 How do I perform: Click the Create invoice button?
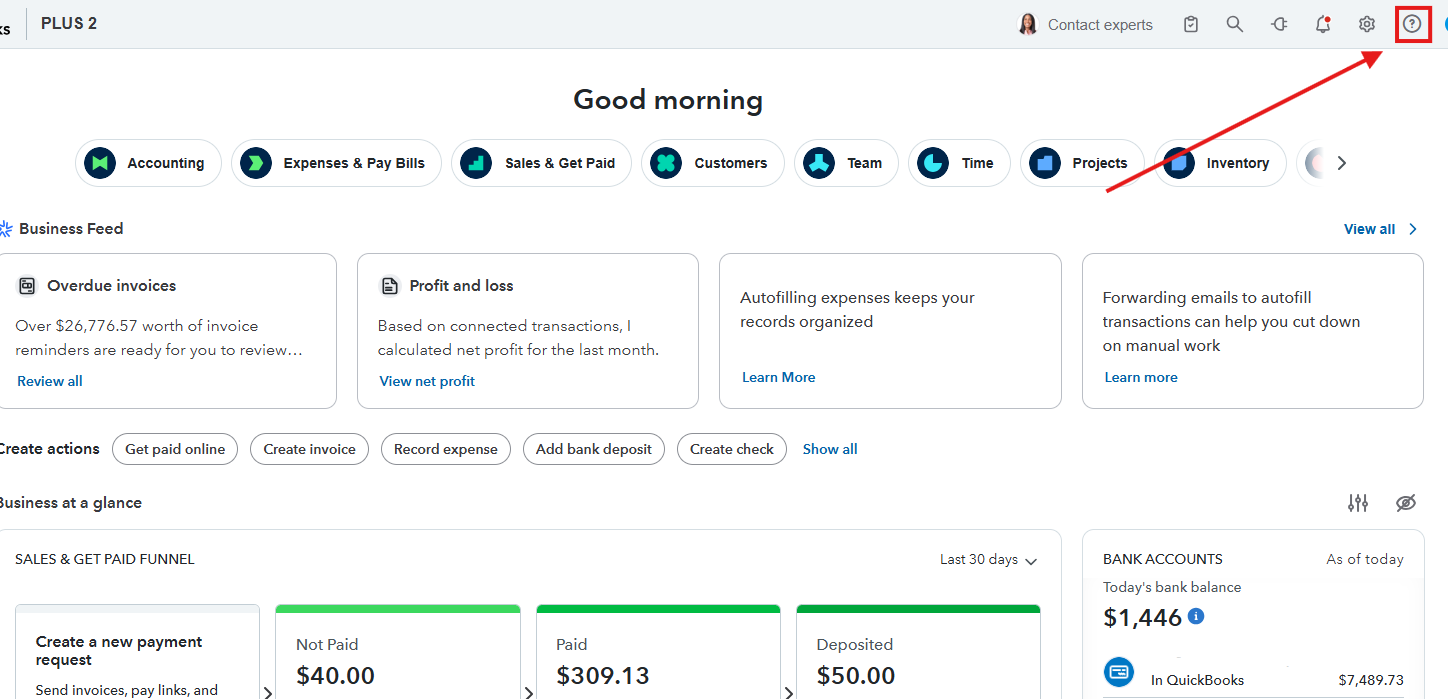[309, 449]
